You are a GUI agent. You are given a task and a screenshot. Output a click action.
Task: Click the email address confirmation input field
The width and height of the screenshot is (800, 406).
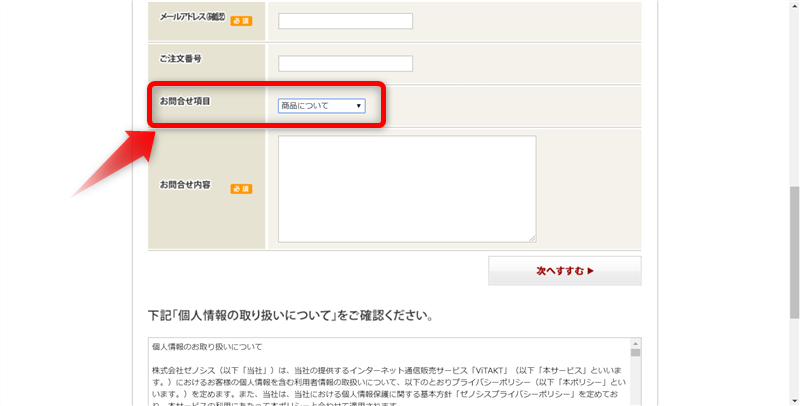[x=345, y=21]
